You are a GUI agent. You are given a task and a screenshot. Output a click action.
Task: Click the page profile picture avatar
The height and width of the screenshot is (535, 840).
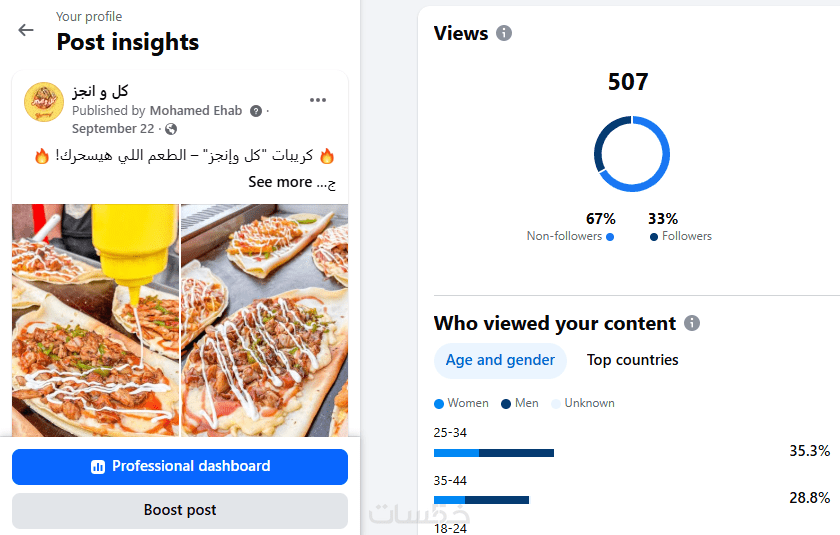(44, 103)
